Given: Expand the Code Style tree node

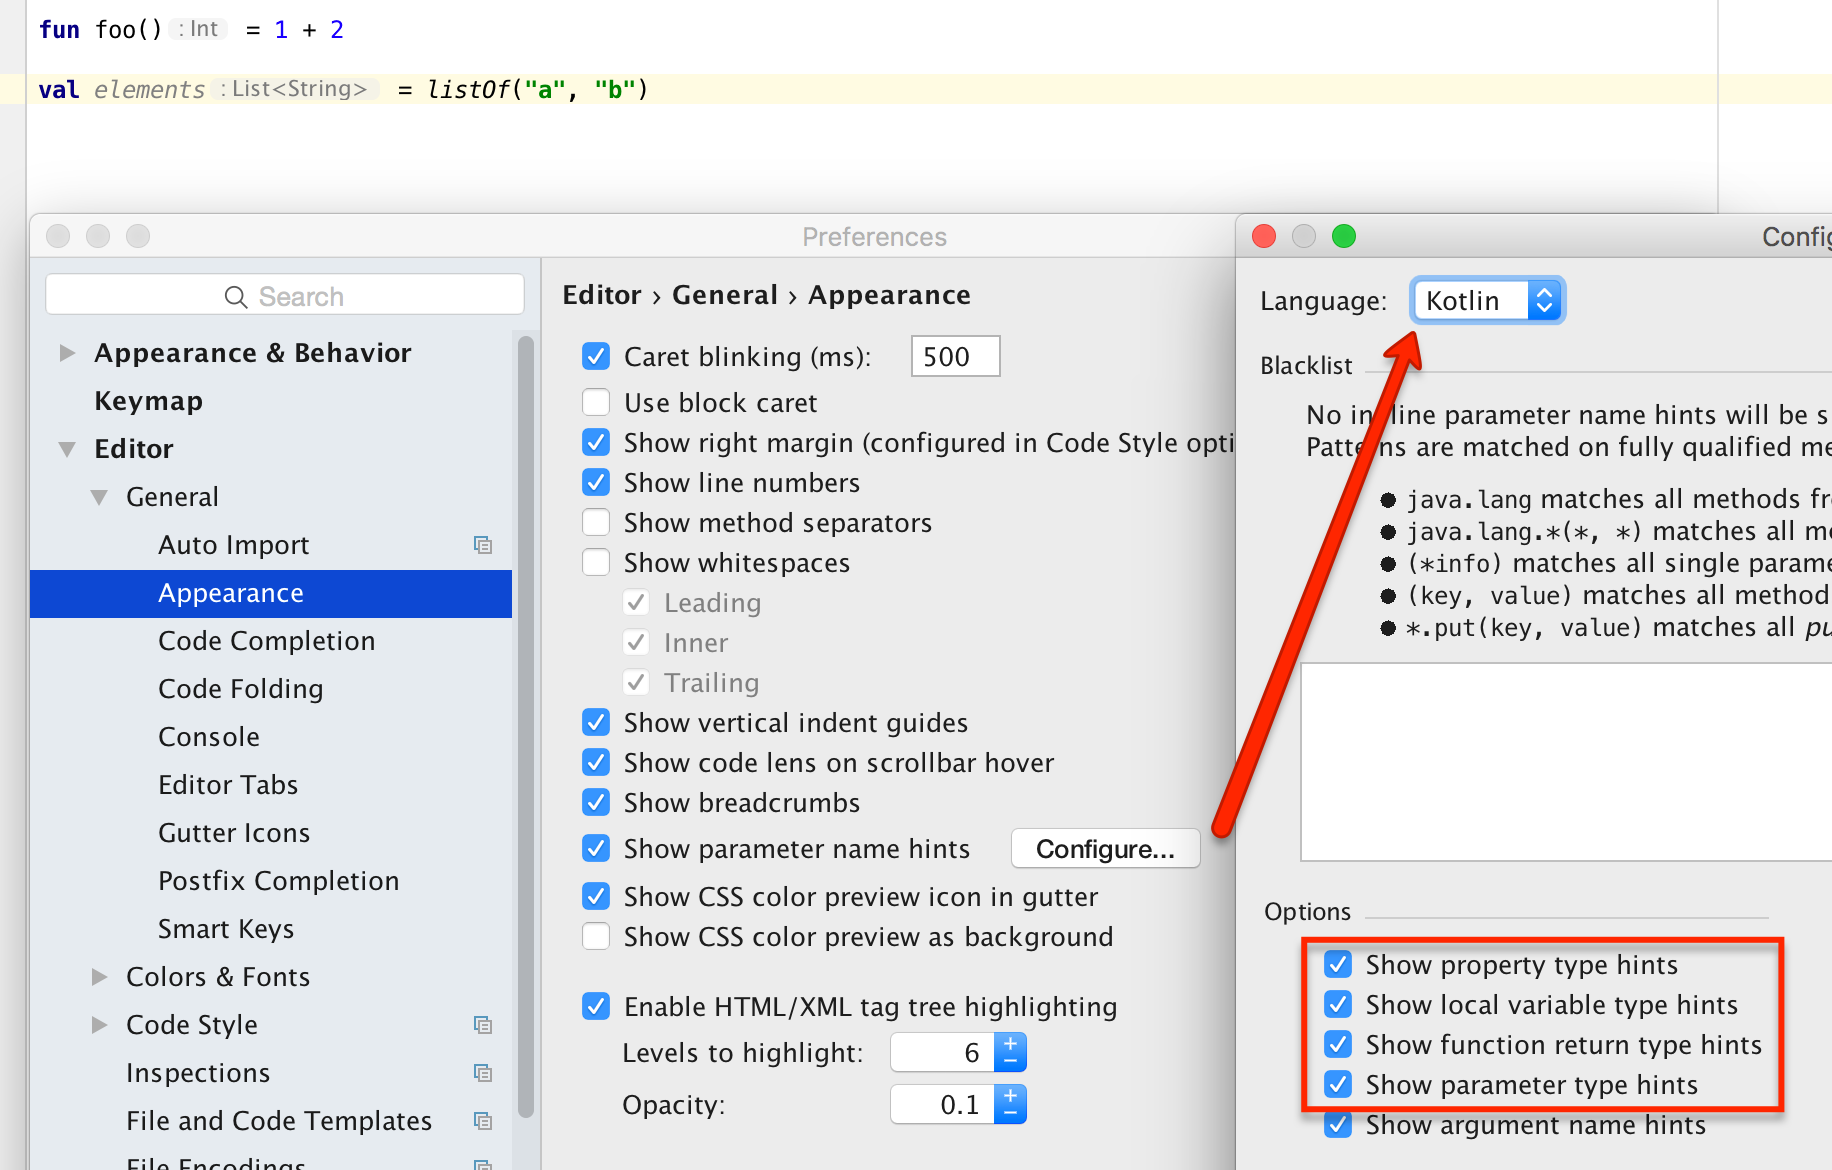Looking at the screenshot, I should (x=99, y=1025).
